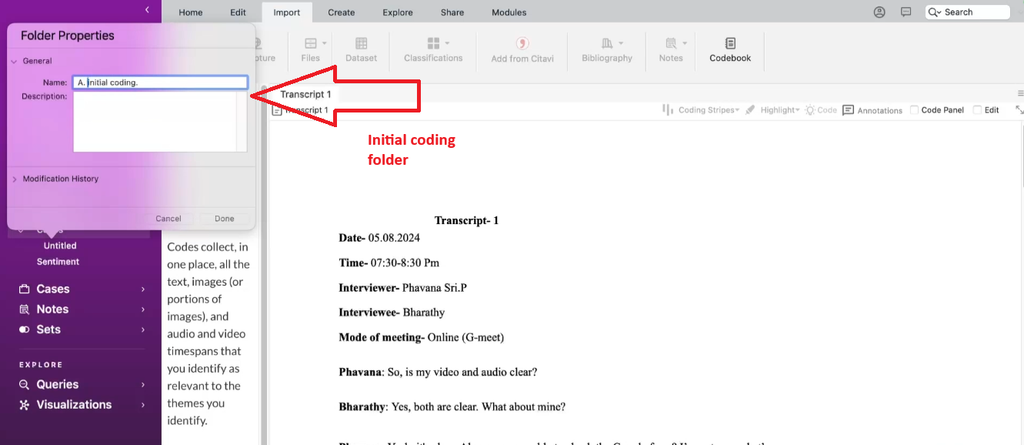1024x445 pixels.
Task: Select the Import ribbon tab
Action: [x=287, y=12]
